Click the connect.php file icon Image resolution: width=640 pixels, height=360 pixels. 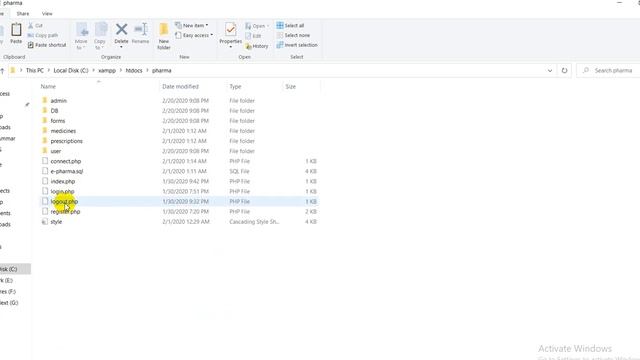click(x=45, y=161)
